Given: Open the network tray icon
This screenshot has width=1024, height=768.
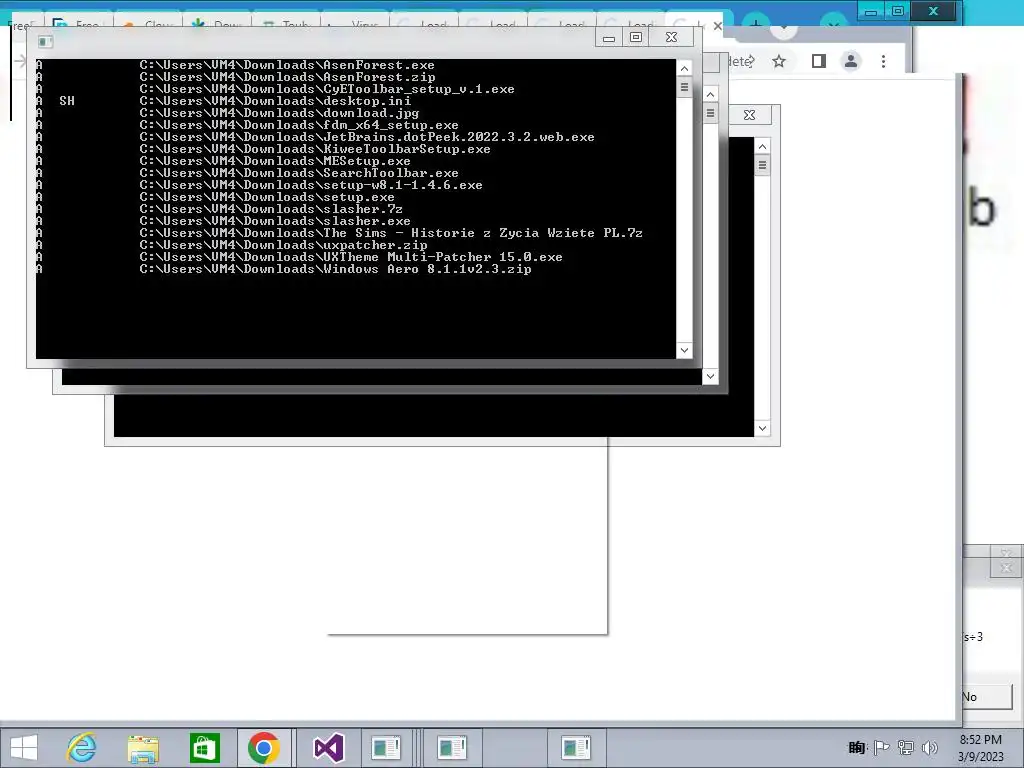Looking at the screenshot, I should coord(906,748).
